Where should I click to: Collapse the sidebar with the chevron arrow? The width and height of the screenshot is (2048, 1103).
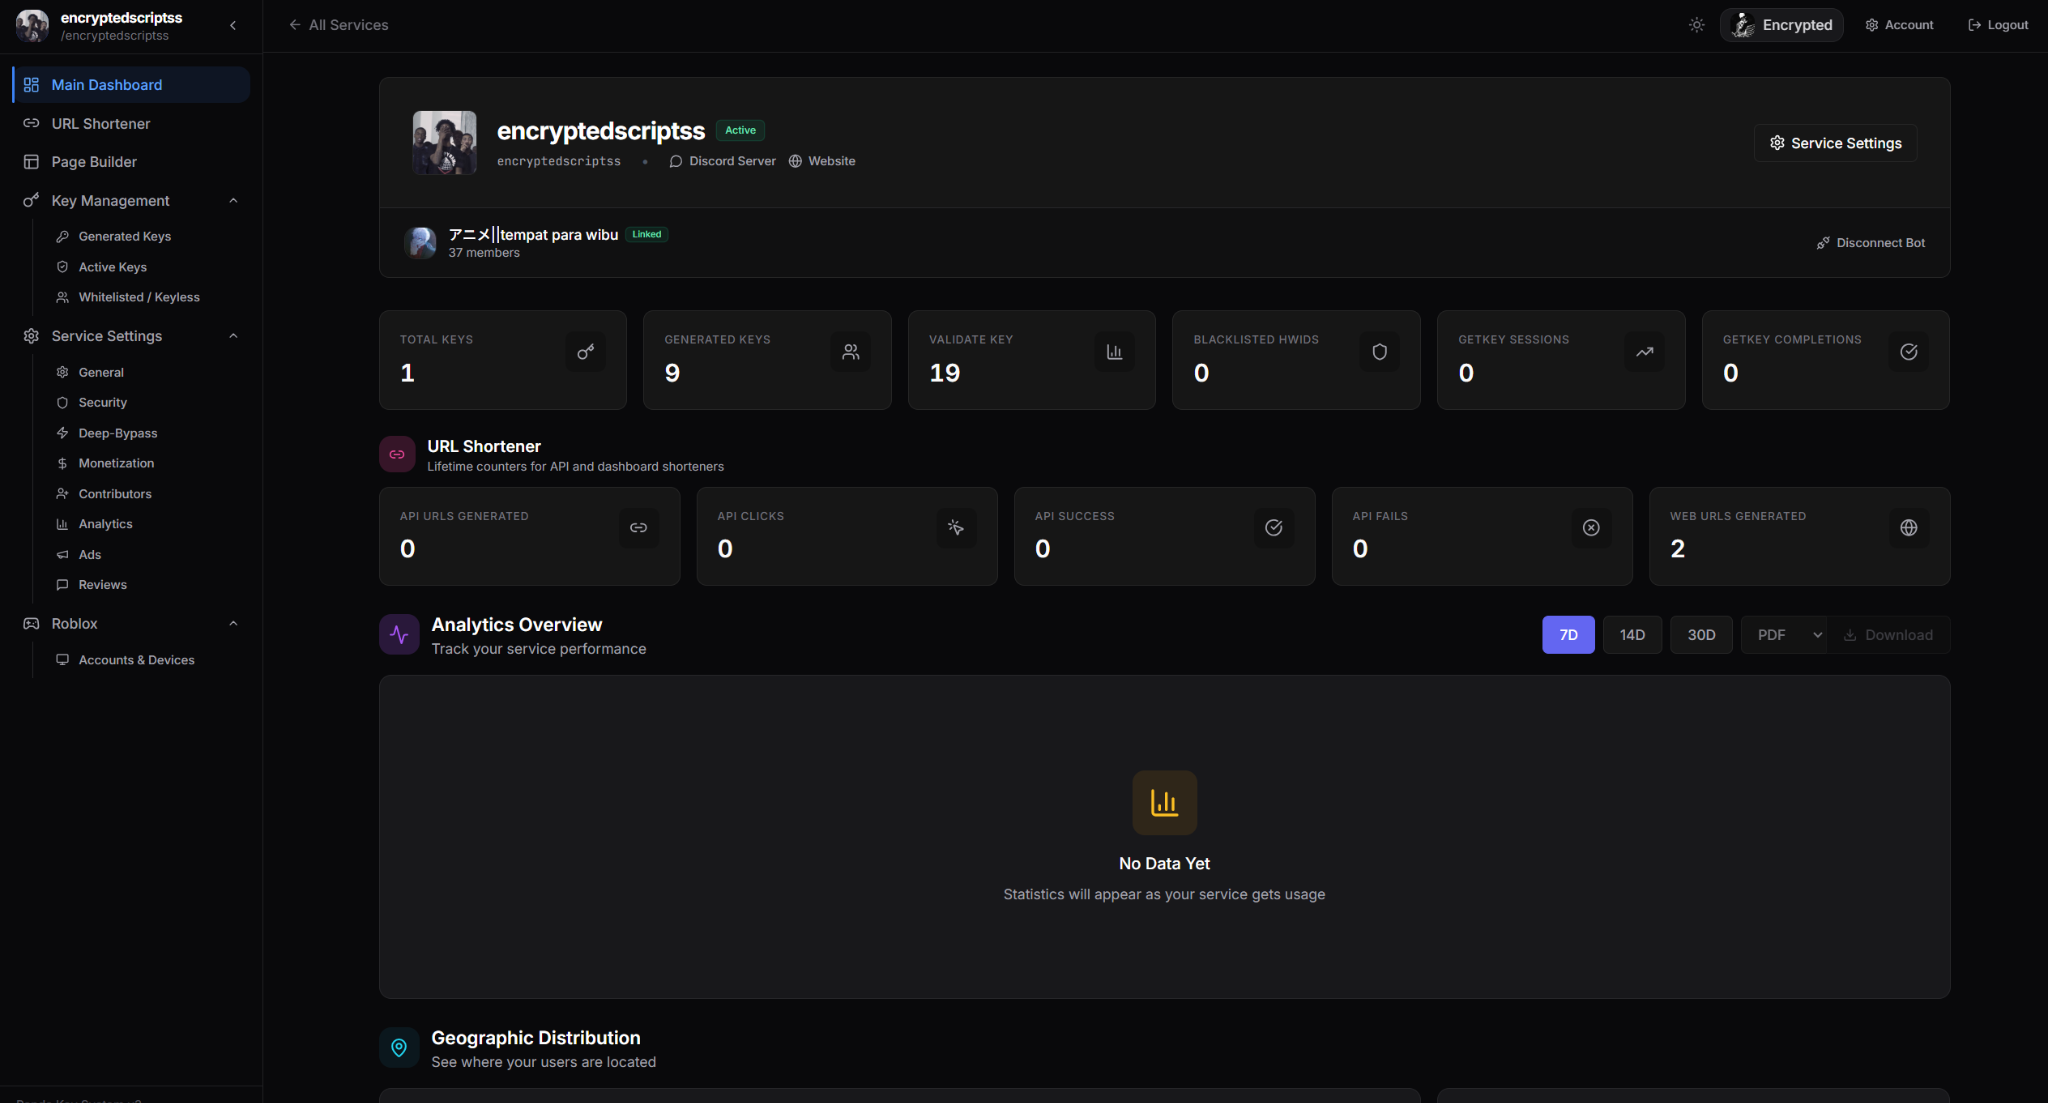point(233,25)
